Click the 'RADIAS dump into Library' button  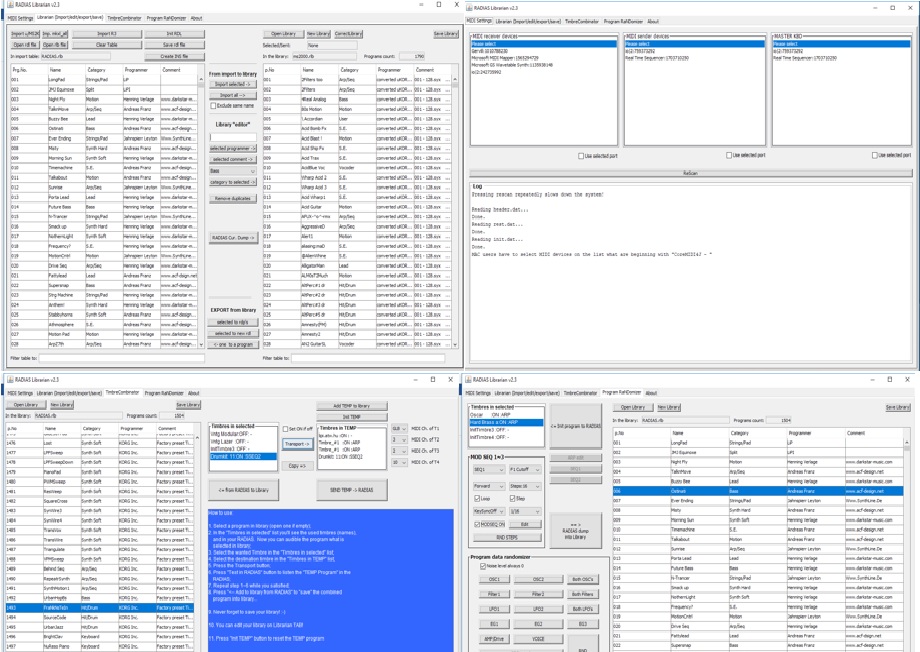[576, 531]
